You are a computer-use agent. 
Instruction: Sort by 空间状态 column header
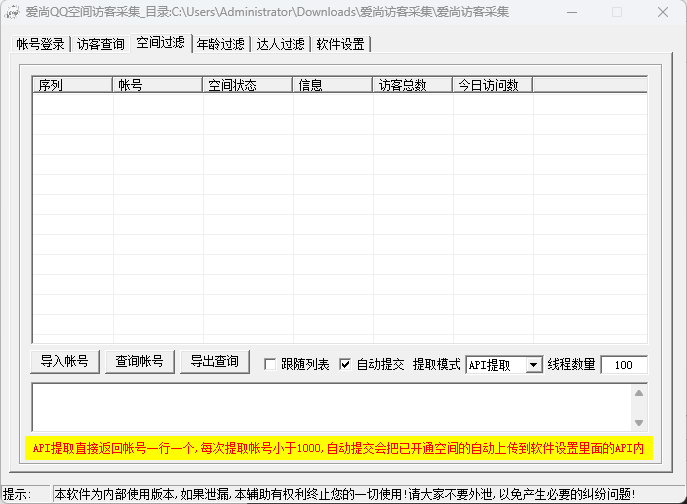(247, 85)
